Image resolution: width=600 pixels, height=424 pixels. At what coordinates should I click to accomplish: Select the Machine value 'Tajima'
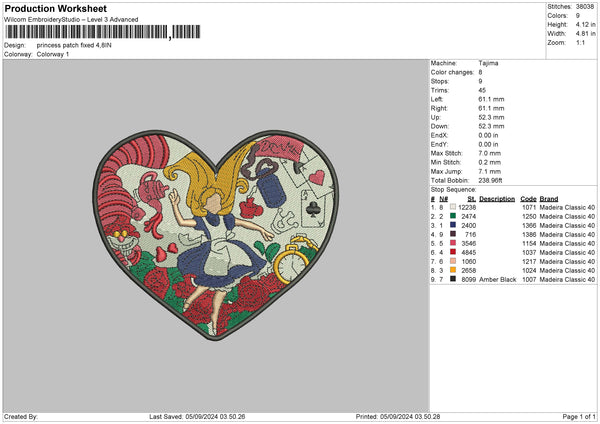click(x=488, y=63)
